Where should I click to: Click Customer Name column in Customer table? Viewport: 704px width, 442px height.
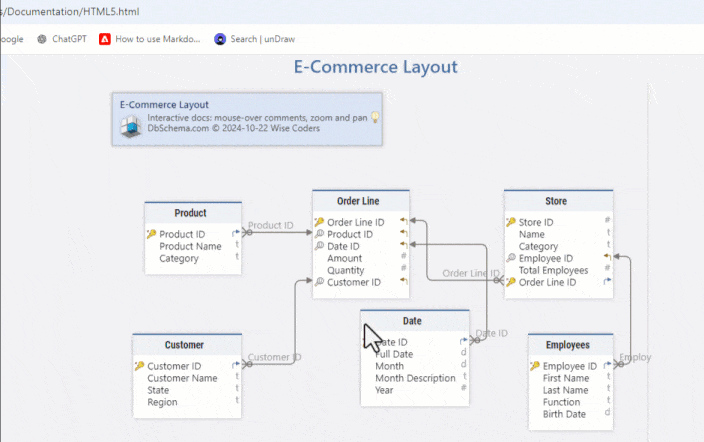[182, 378]
